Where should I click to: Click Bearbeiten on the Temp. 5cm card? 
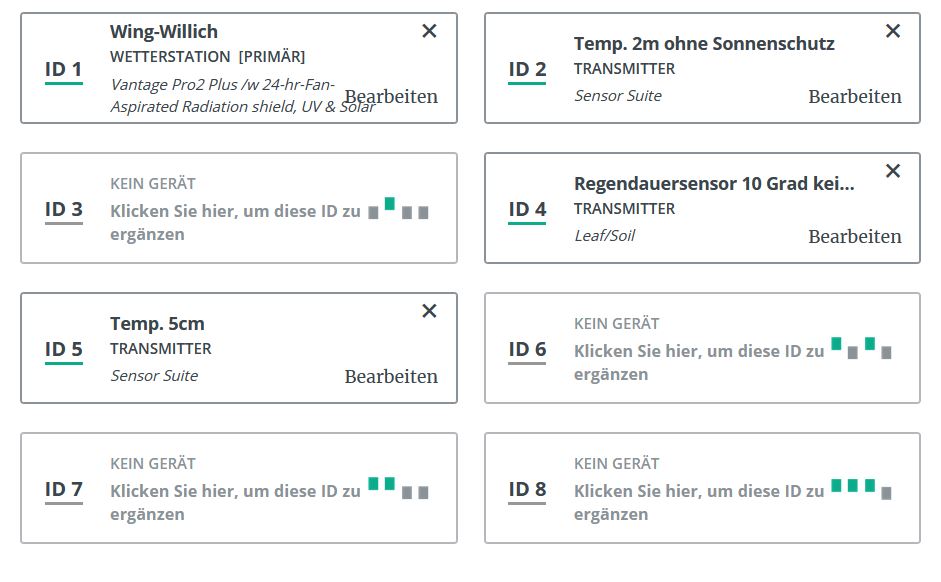pos(391,376)
